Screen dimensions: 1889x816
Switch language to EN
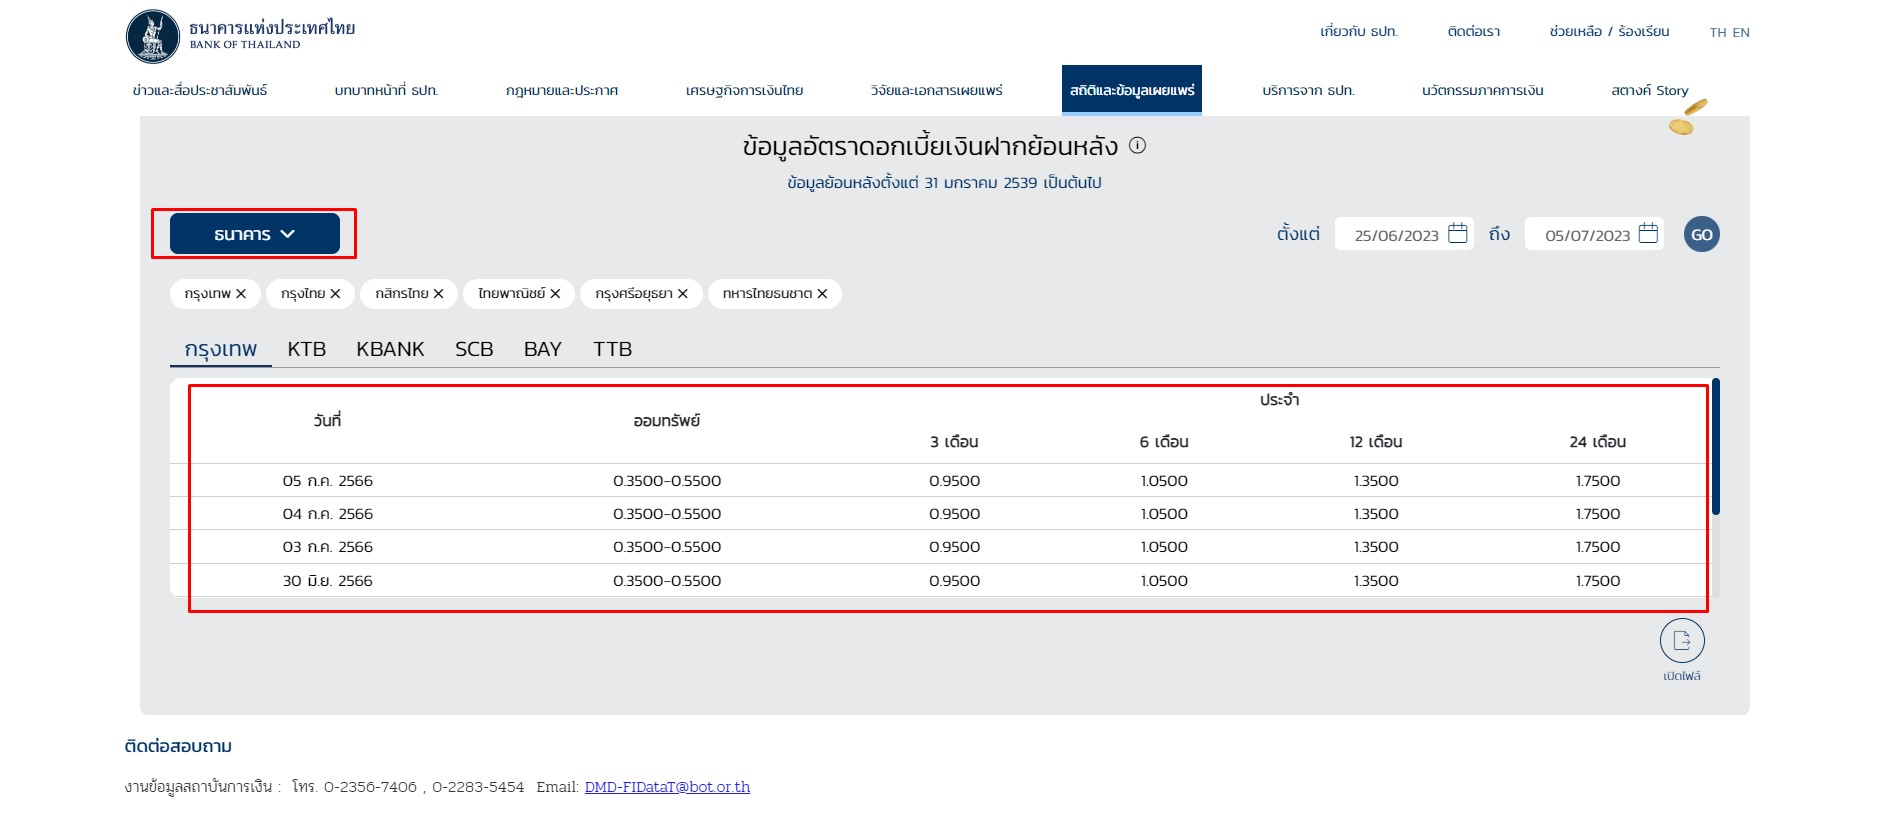pos(1741,33)
